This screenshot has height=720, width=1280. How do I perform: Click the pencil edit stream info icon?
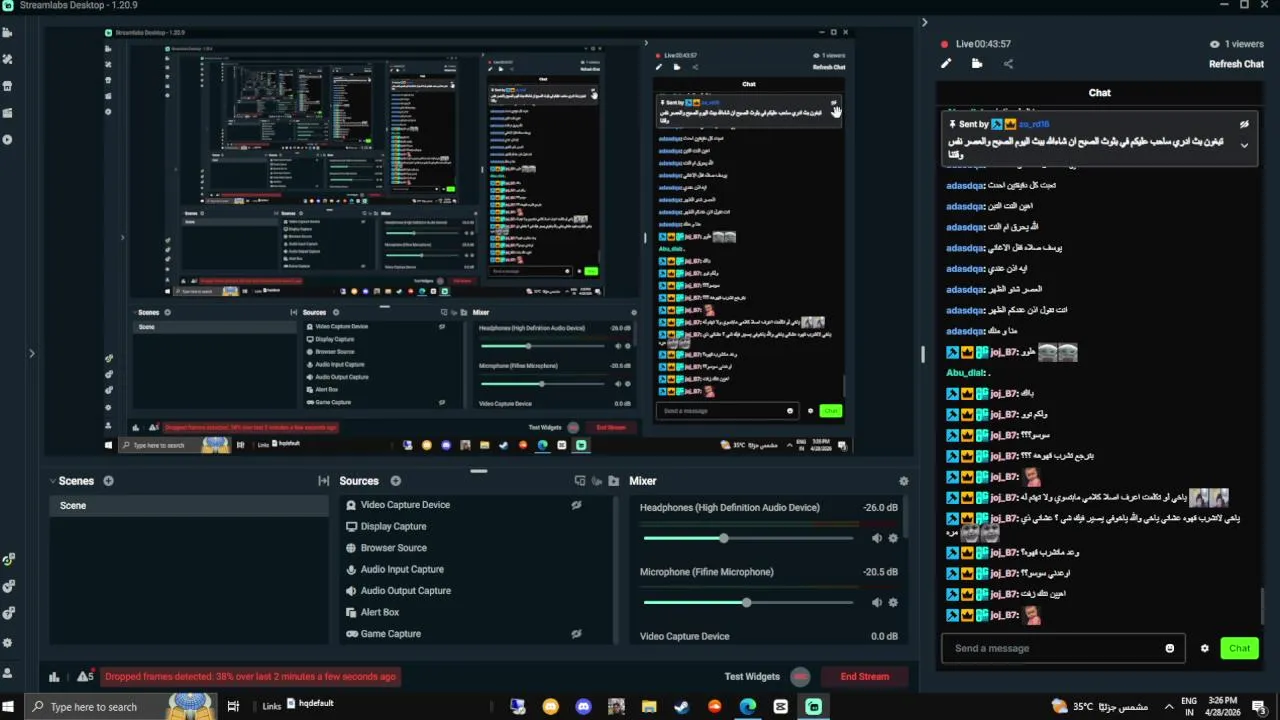point(946,64)
